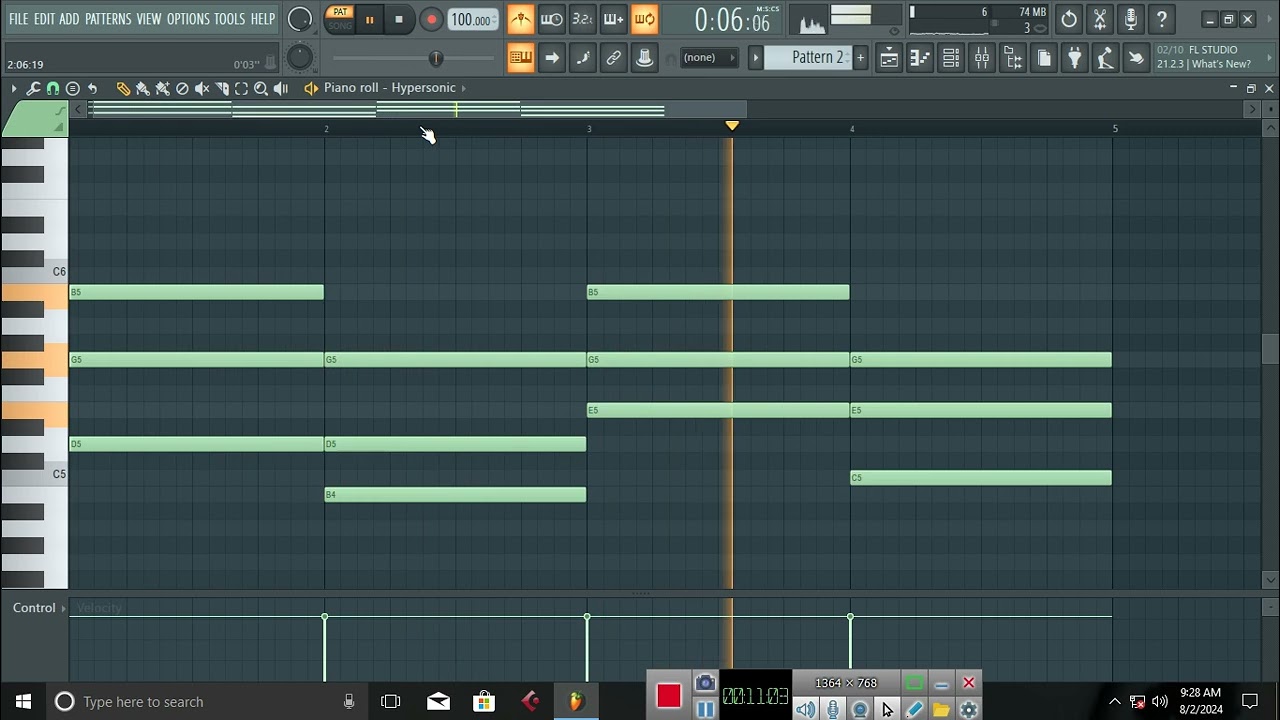Select the Draw pencil tool in piano roll
Image resolution: width=1280 pixels, height=720 pixels.
(123, 89)
